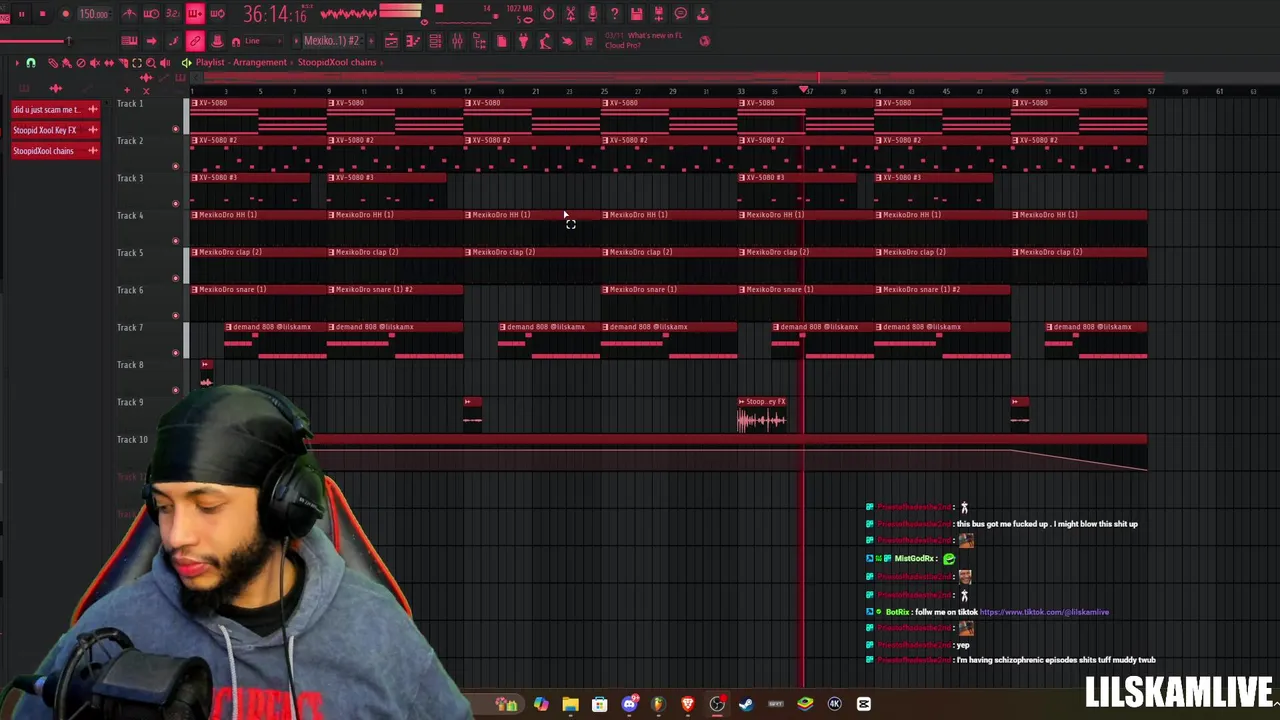Open the Channel rack window icon

pyautogui.click(x=435, y=41)
